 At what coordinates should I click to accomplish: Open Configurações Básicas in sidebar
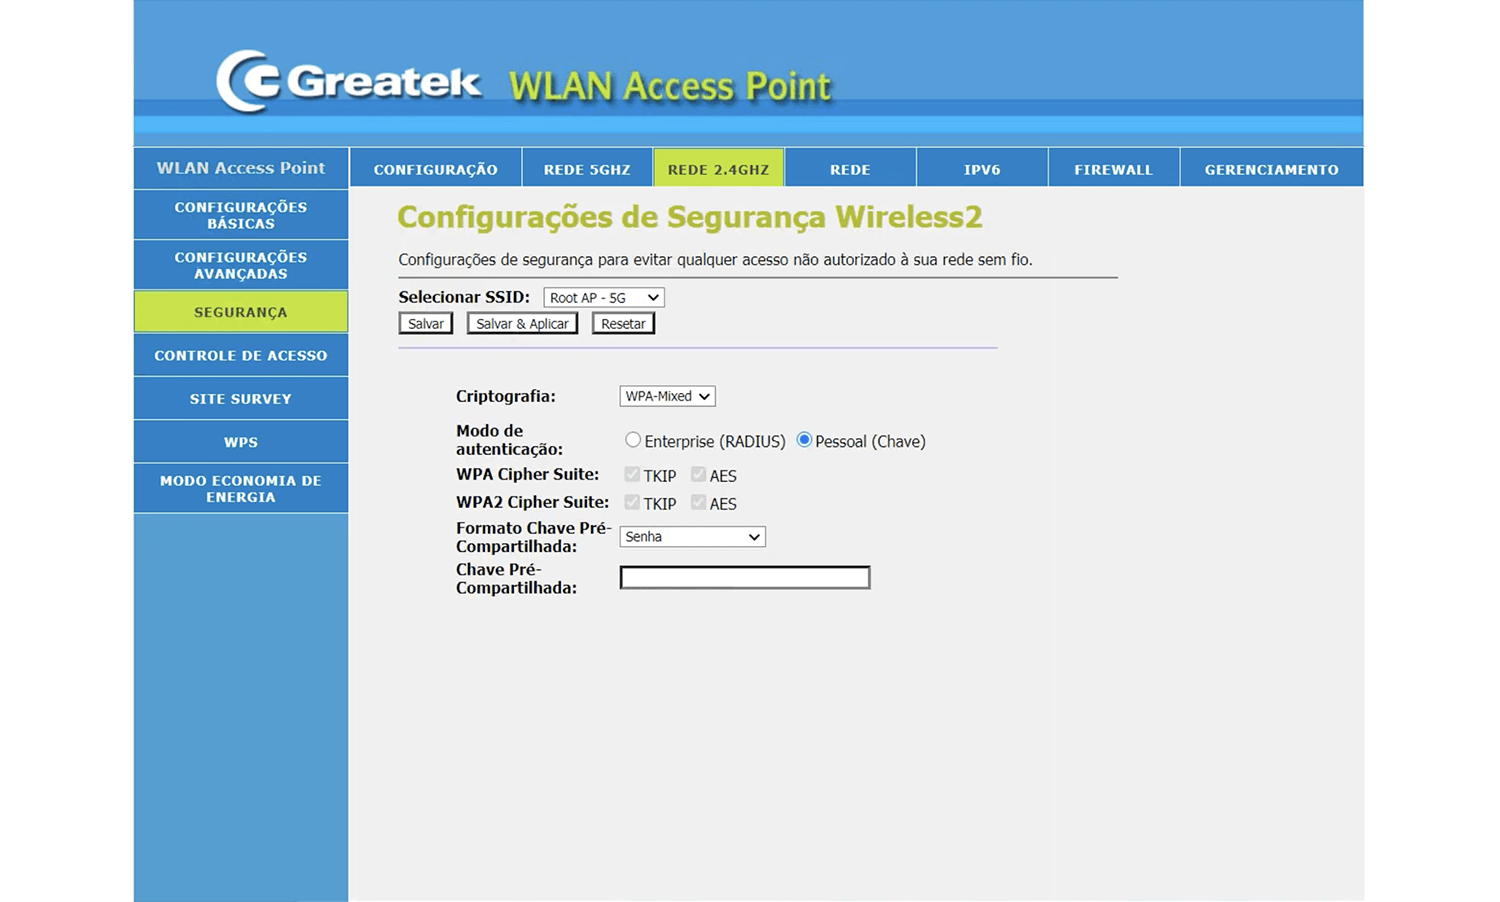click(241, 215)
